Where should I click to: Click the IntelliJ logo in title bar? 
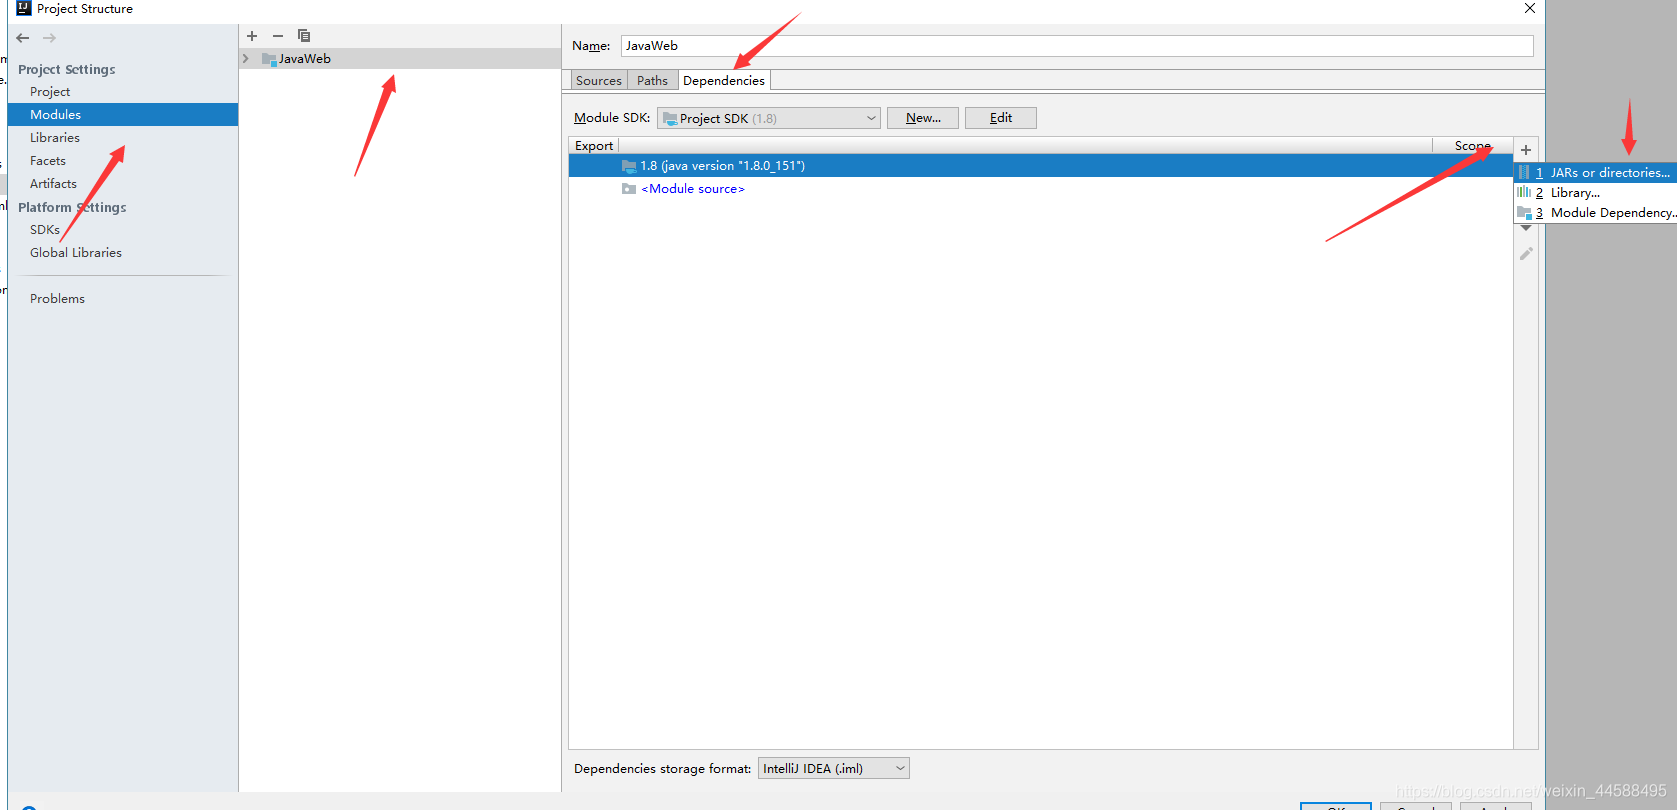(x=24, y=8)
